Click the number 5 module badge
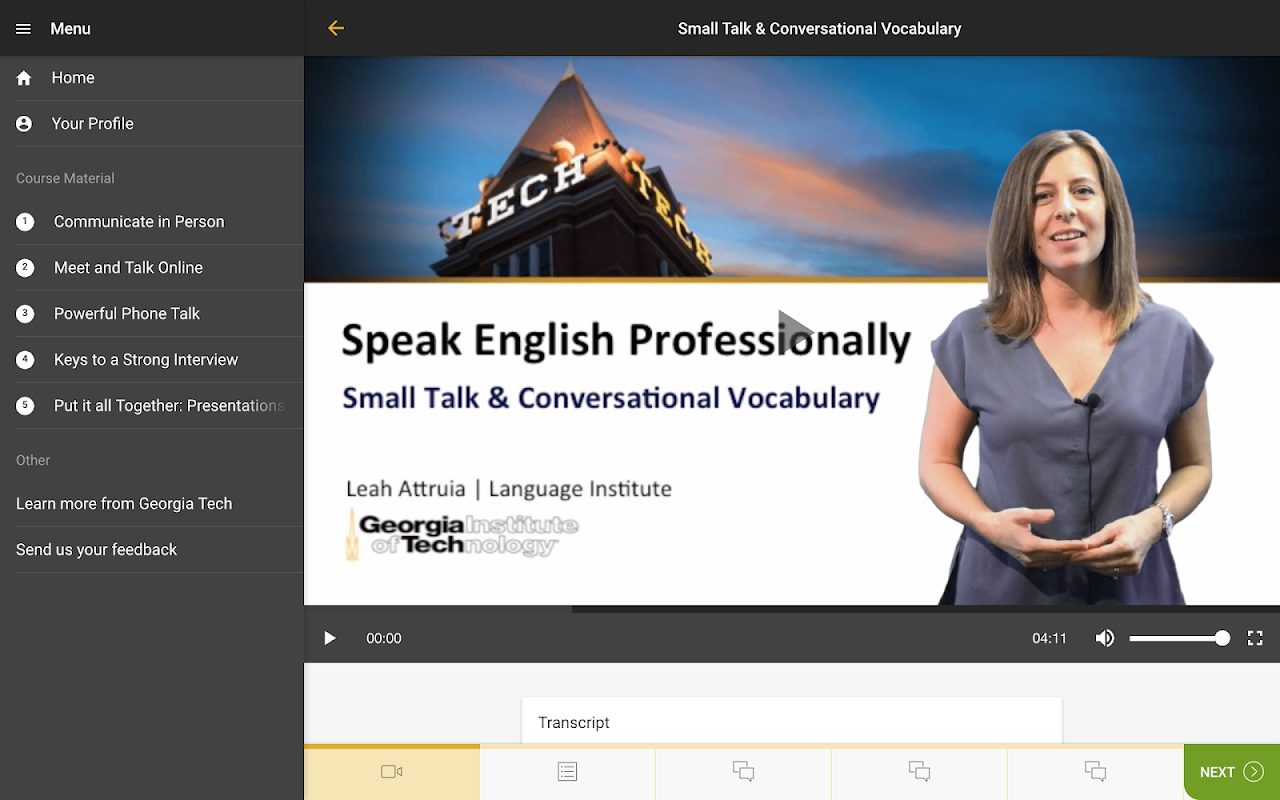Viewport: 1280px width, 800px height. pyautogui.click(x=25, y=406)
